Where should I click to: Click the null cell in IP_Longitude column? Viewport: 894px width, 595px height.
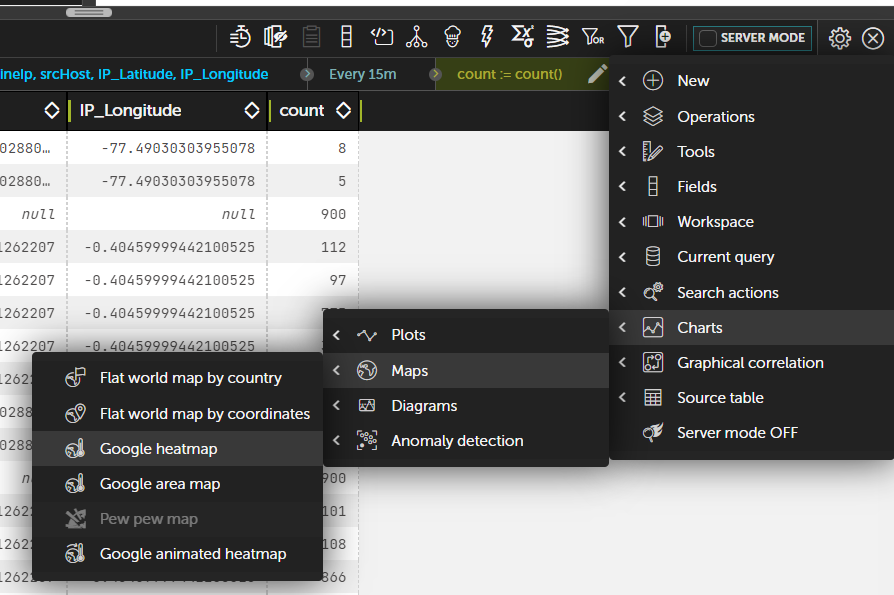[x=167, y=214]
